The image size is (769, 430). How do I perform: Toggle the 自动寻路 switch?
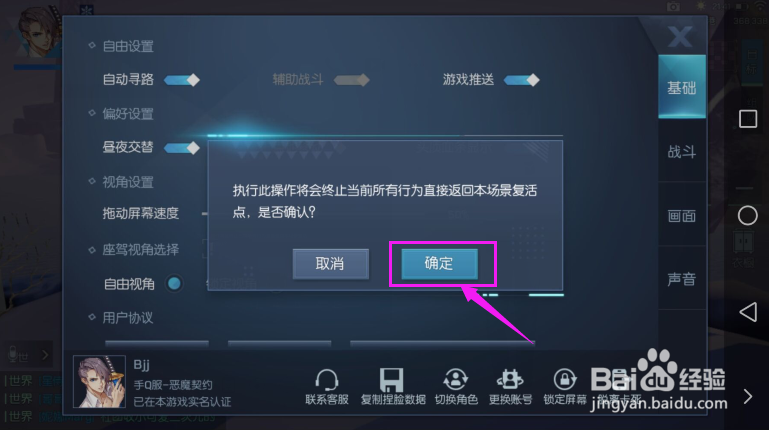click(182, 80)
